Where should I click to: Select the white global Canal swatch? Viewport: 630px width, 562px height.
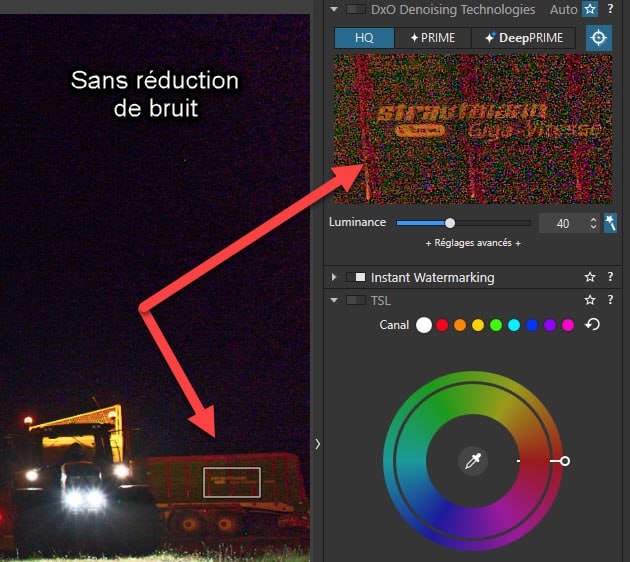coord(424,325)
